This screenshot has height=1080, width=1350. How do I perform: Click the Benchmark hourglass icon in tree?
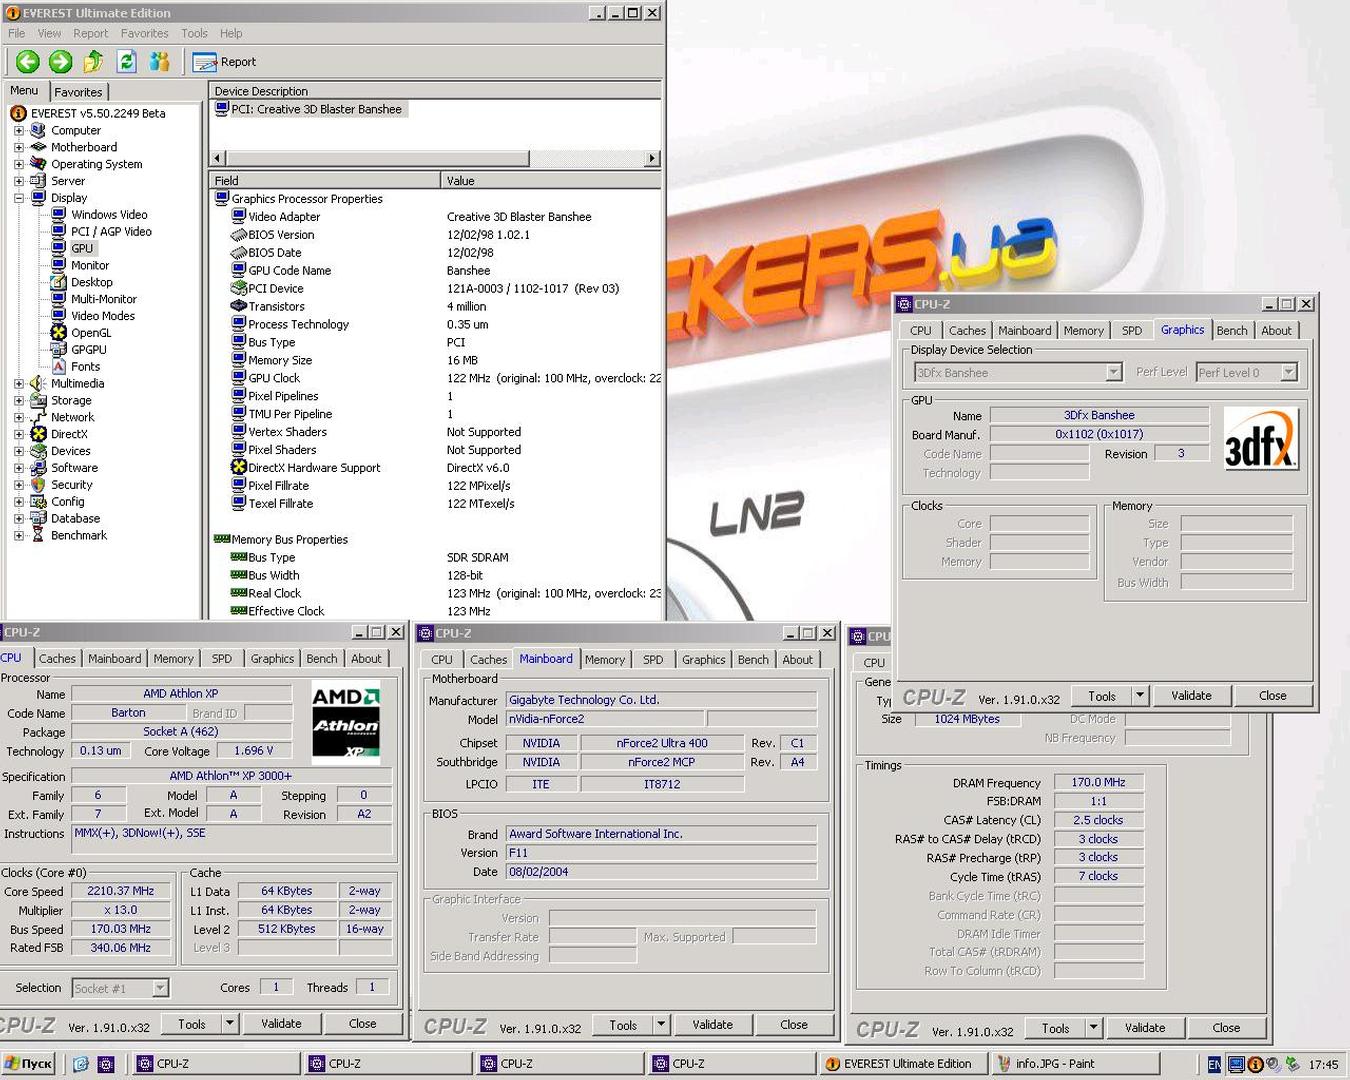pyautogui.click(x=38, y=535)
